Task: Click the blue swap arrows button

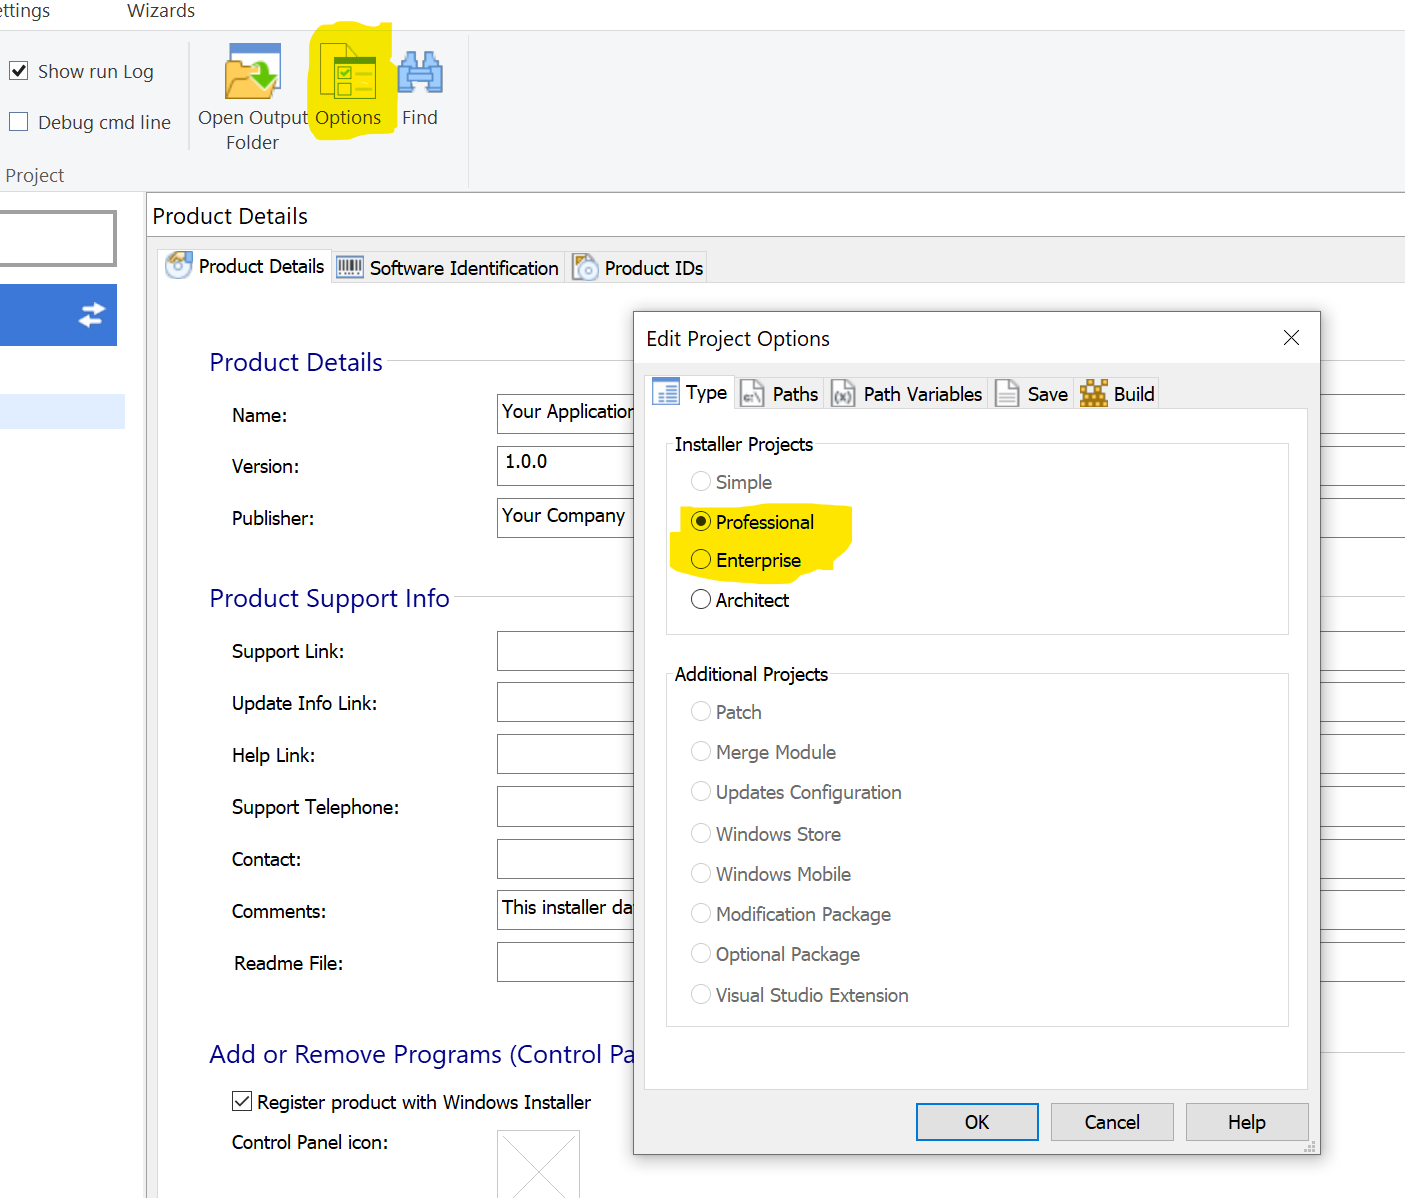Action: click(x=91, y=315)
